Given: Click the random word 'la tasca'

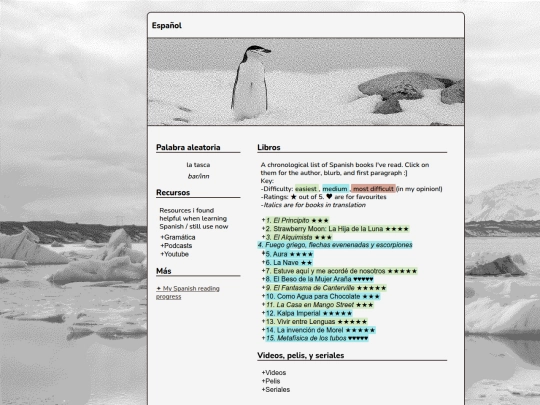Looking at the screenshot, I should (x=198, y=165).
